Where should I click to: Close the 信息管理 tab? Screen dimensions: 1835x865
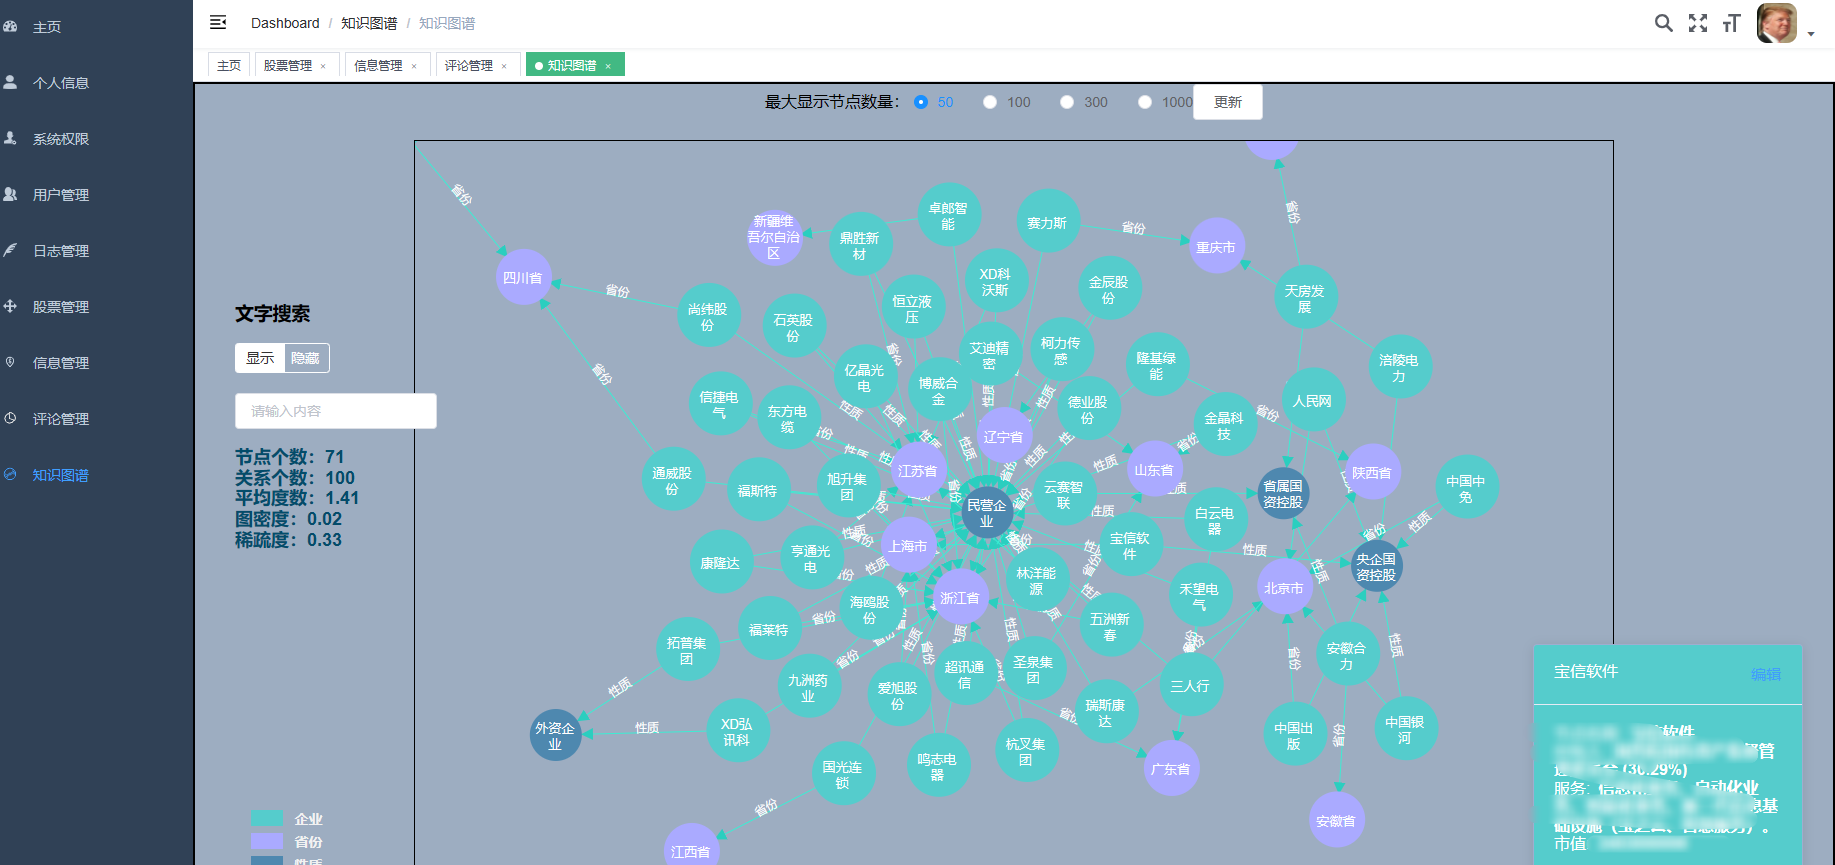pyautogui.click(x=414, y=66)
